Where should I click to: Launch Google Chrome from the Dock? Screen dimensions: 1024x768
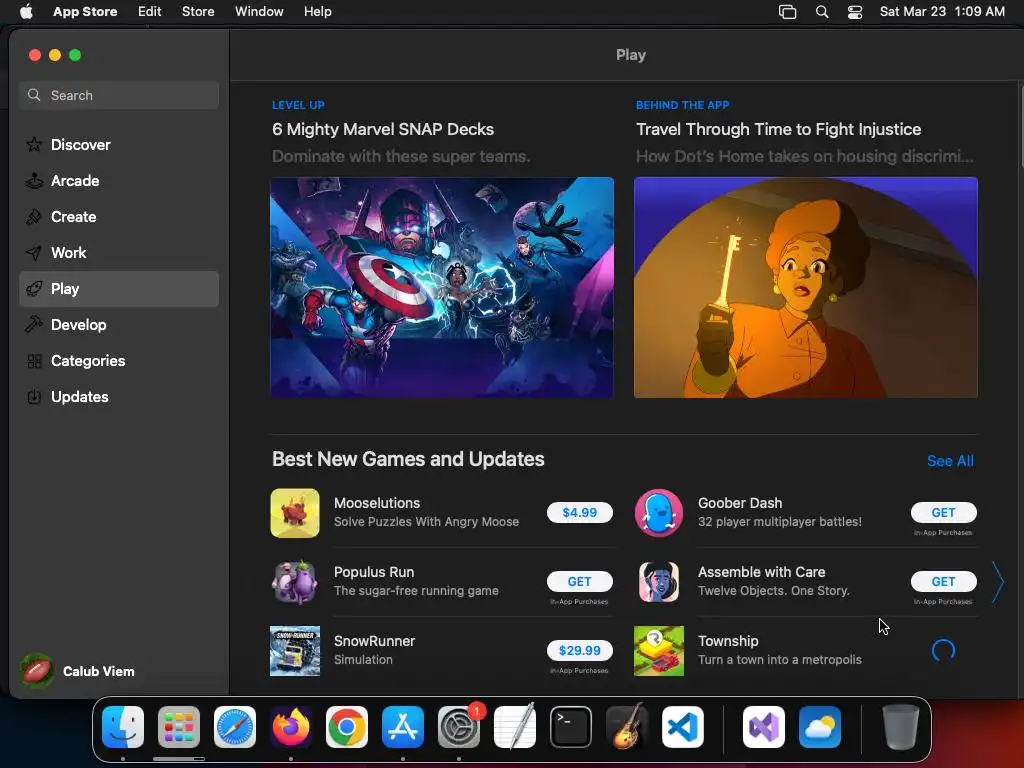[x=347, y=727]
